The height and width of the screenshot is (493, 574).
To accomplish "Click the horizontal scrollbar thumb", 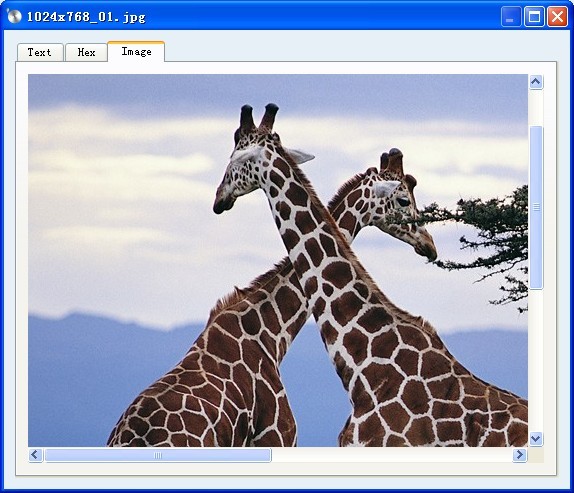I will pyautogui.click(x=158, y=455).
